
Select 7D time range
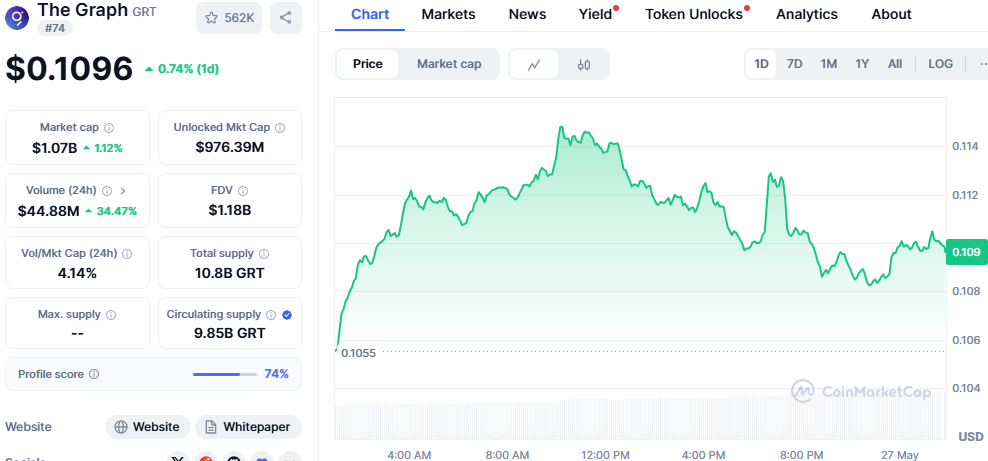click(795, 64)
